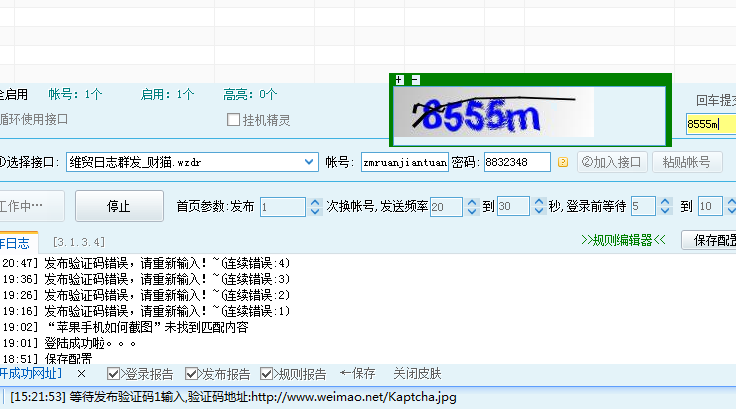736x410 pixels.
Task: Click the orange help icon beside password
Action: point(563,162)
